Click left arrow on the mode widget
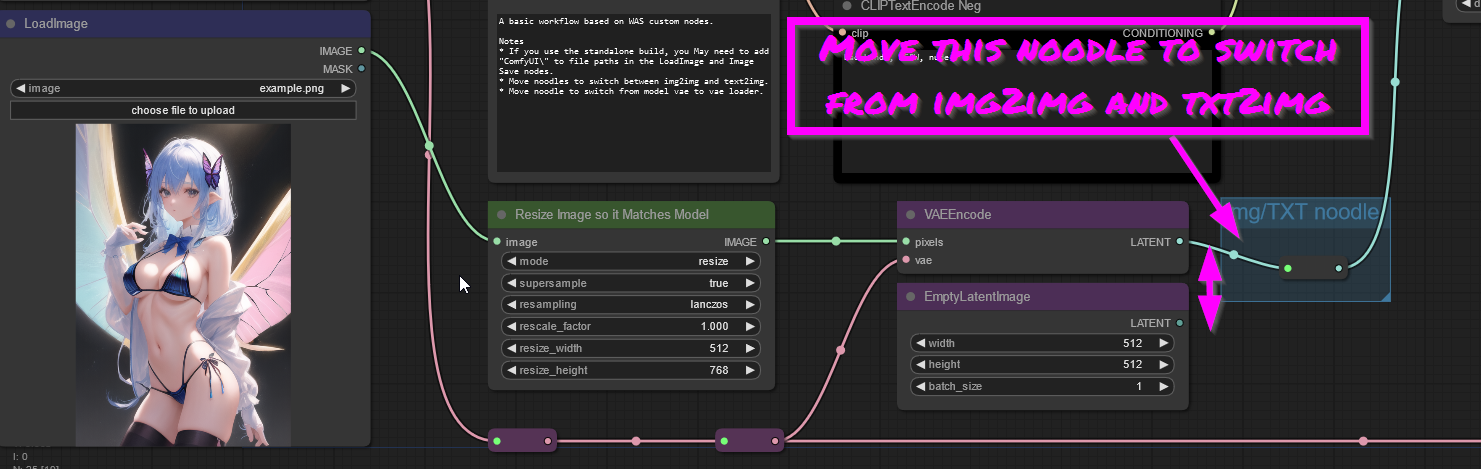The image size is (1481, 469). coord(511,261)
